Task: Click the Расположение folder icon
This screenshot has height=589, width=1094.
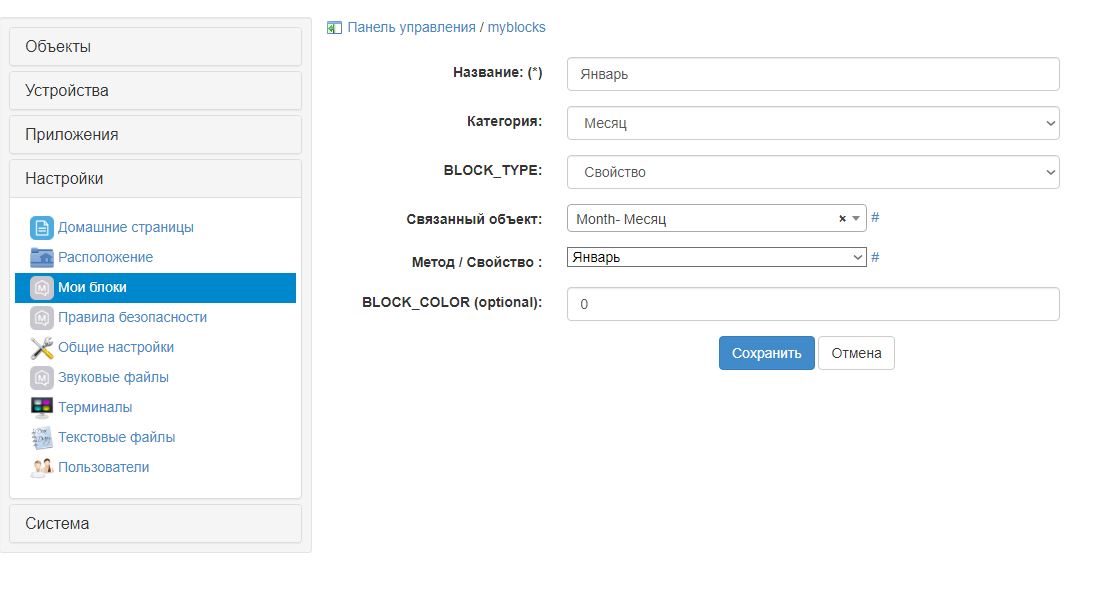Action: pos(42,258)
